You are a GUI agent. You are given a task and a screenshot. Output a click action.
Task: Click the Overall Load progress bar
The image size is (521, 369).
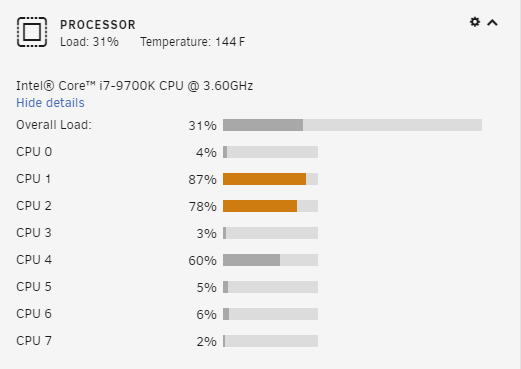[352, 125]
